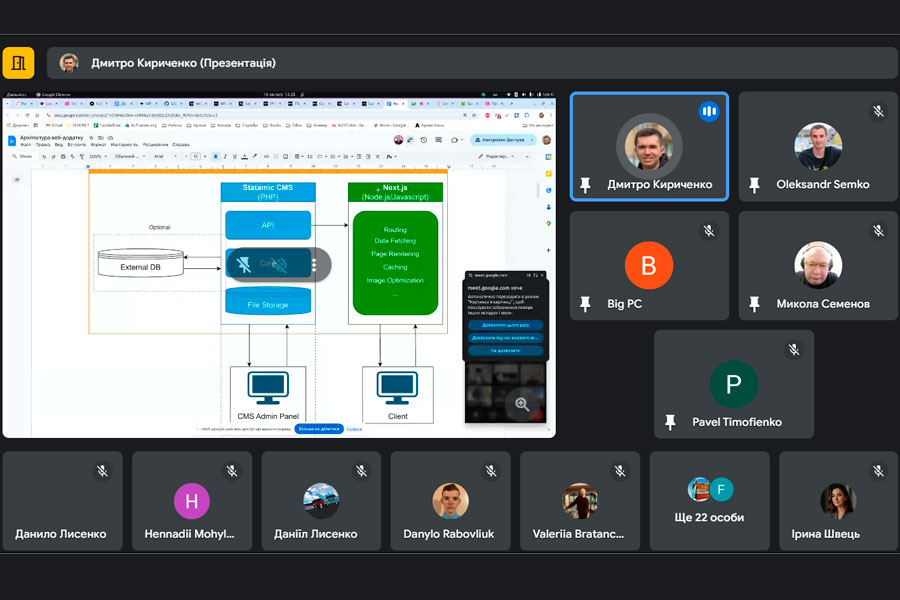The image size is (900, 600).
Task: Open the Справка menu in Docs
Action: (181, 145)
